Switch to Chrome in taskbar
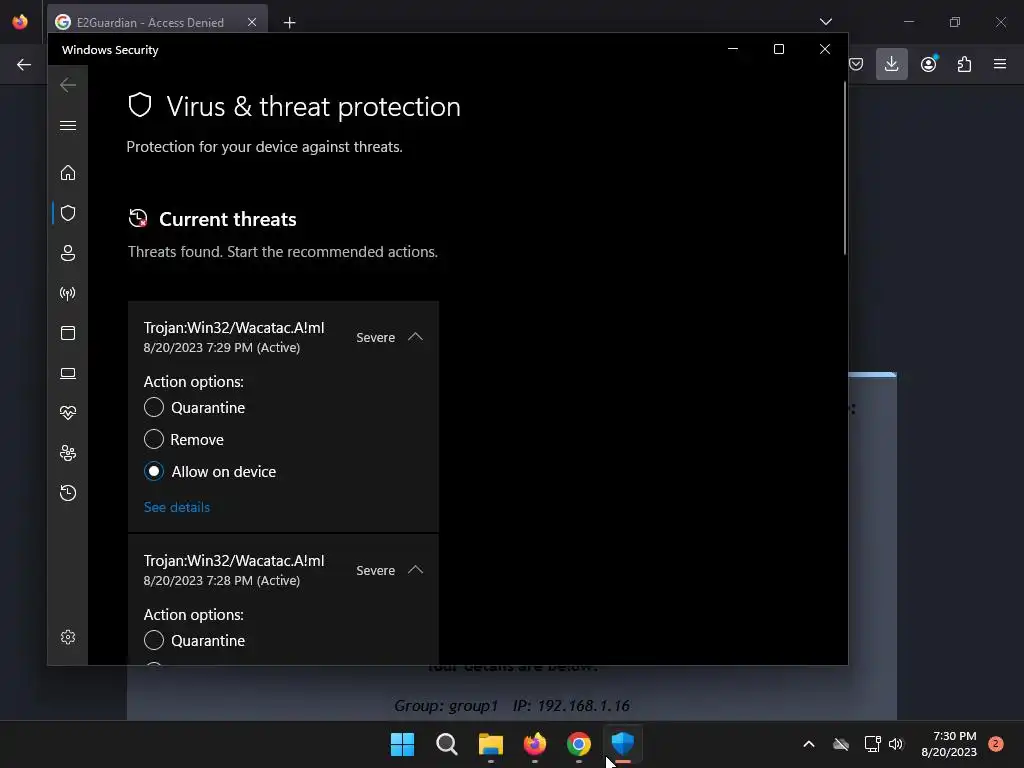The height and width of the screenshot is (768, 1024). pyautogui.click(x=579, y=744)
